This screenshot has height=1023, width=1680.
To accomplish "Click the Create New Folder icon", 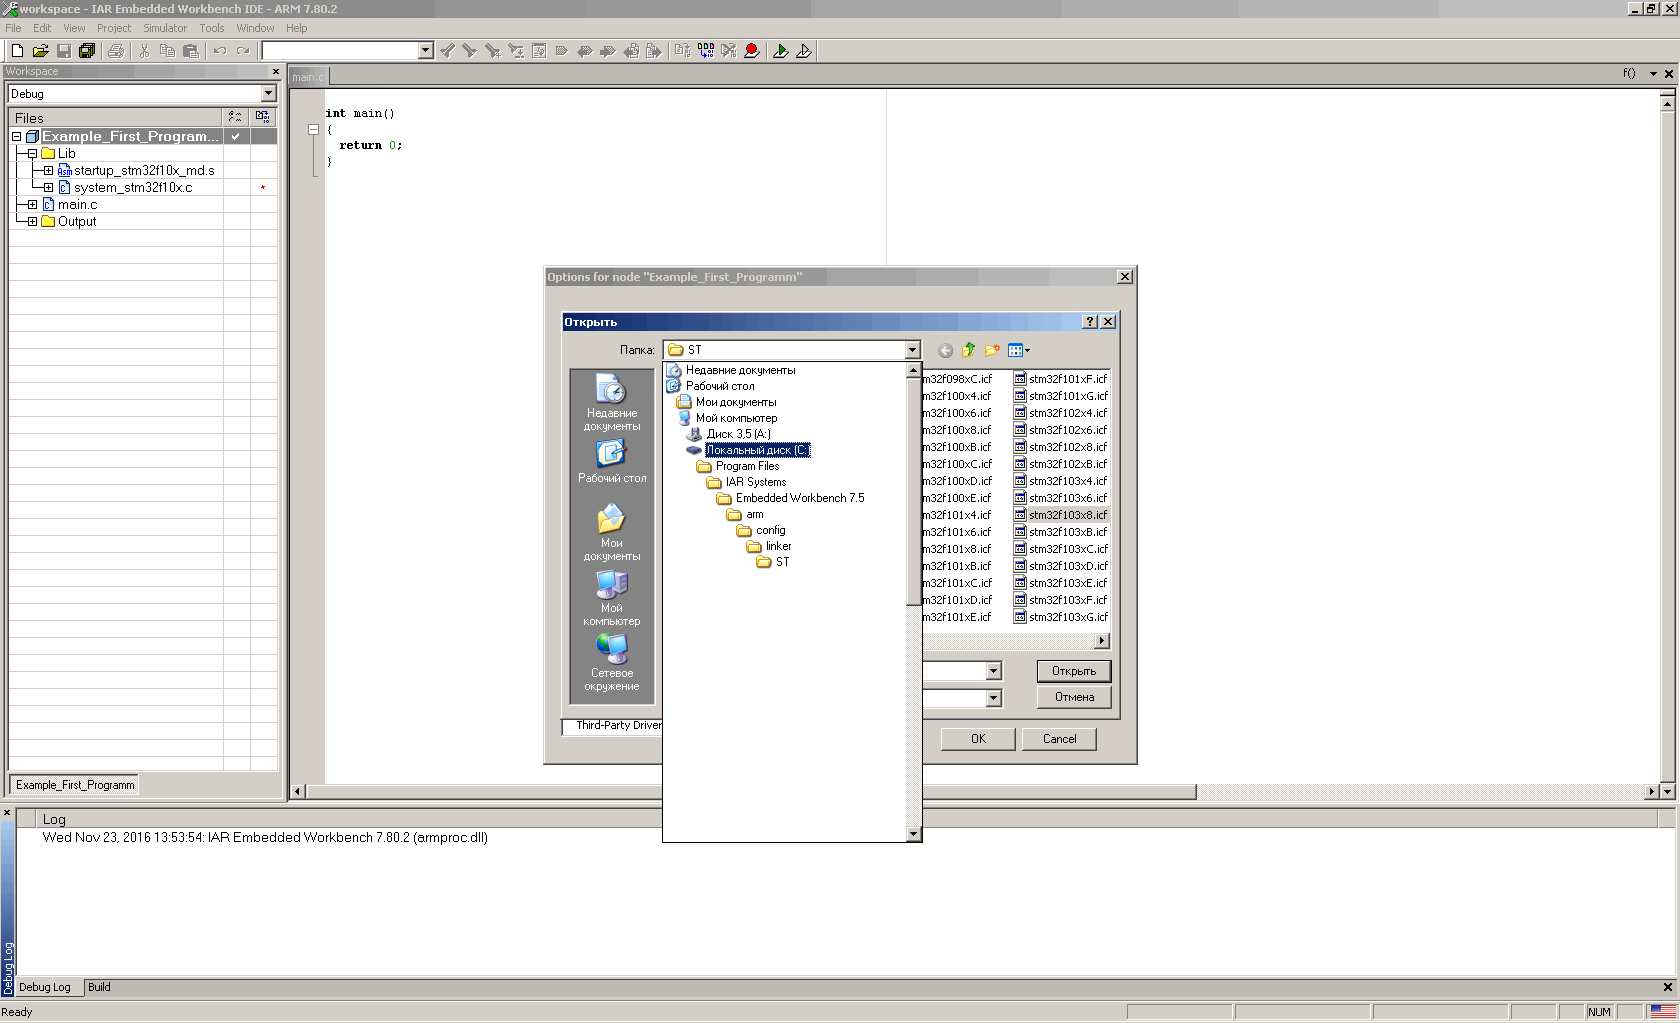I will 992,350.
